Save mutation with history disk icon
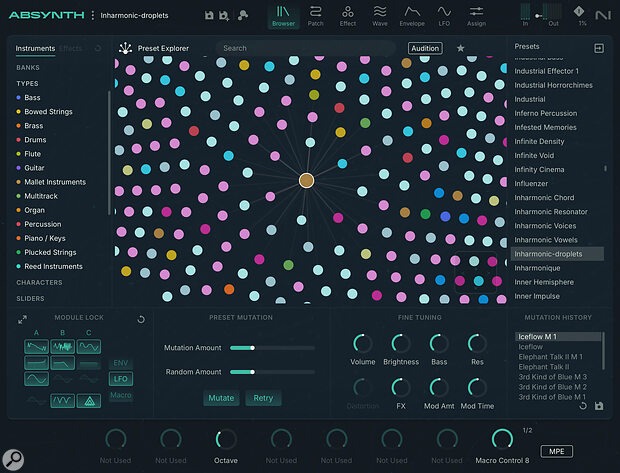 point(599,406)
